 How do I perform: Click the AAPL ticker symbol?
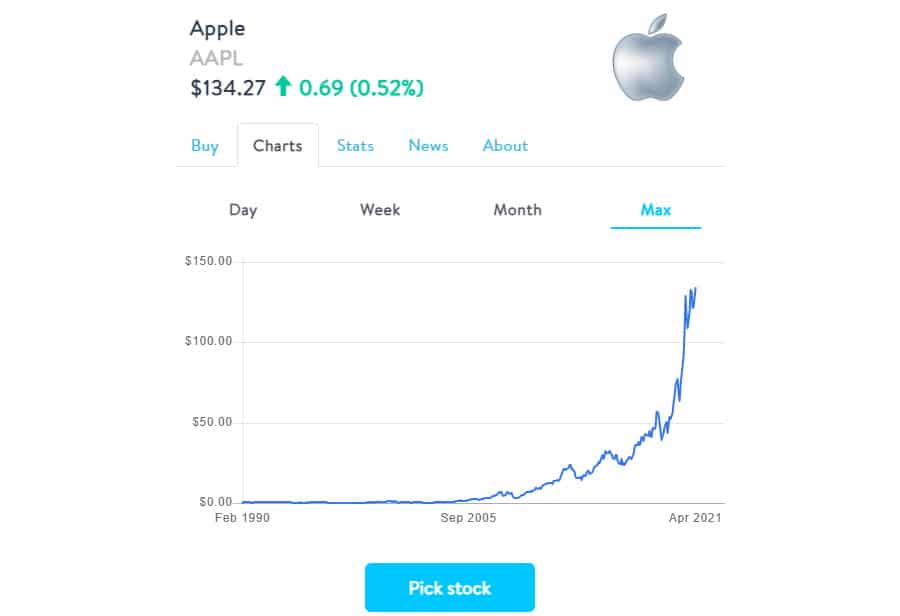click(x=216, y=58)
